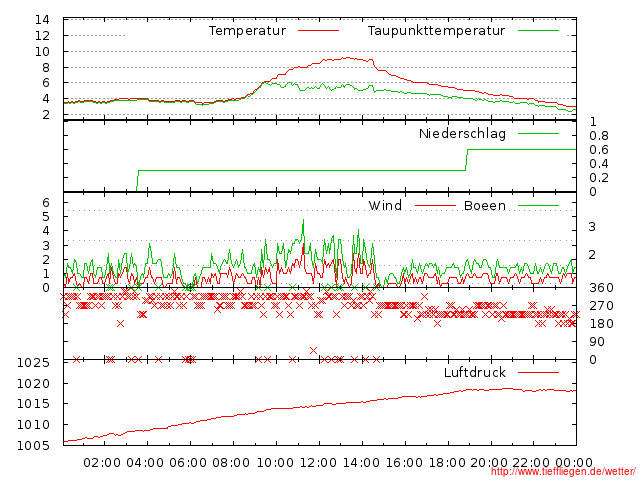Click the 12 temperature axis value
Screen dimensions: 640x480
[42, 36]
